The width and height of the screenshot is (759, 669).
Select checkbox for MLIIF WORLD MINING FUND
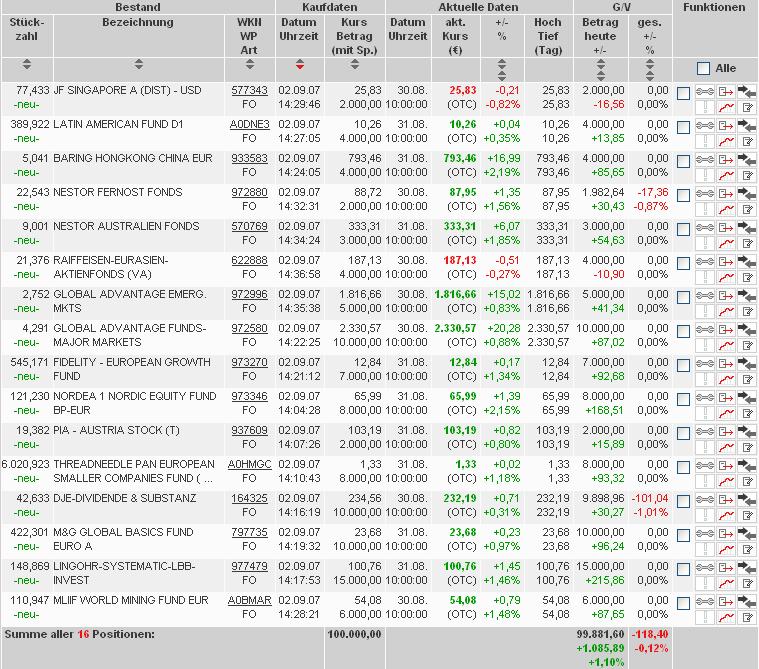tap(683, 604)
